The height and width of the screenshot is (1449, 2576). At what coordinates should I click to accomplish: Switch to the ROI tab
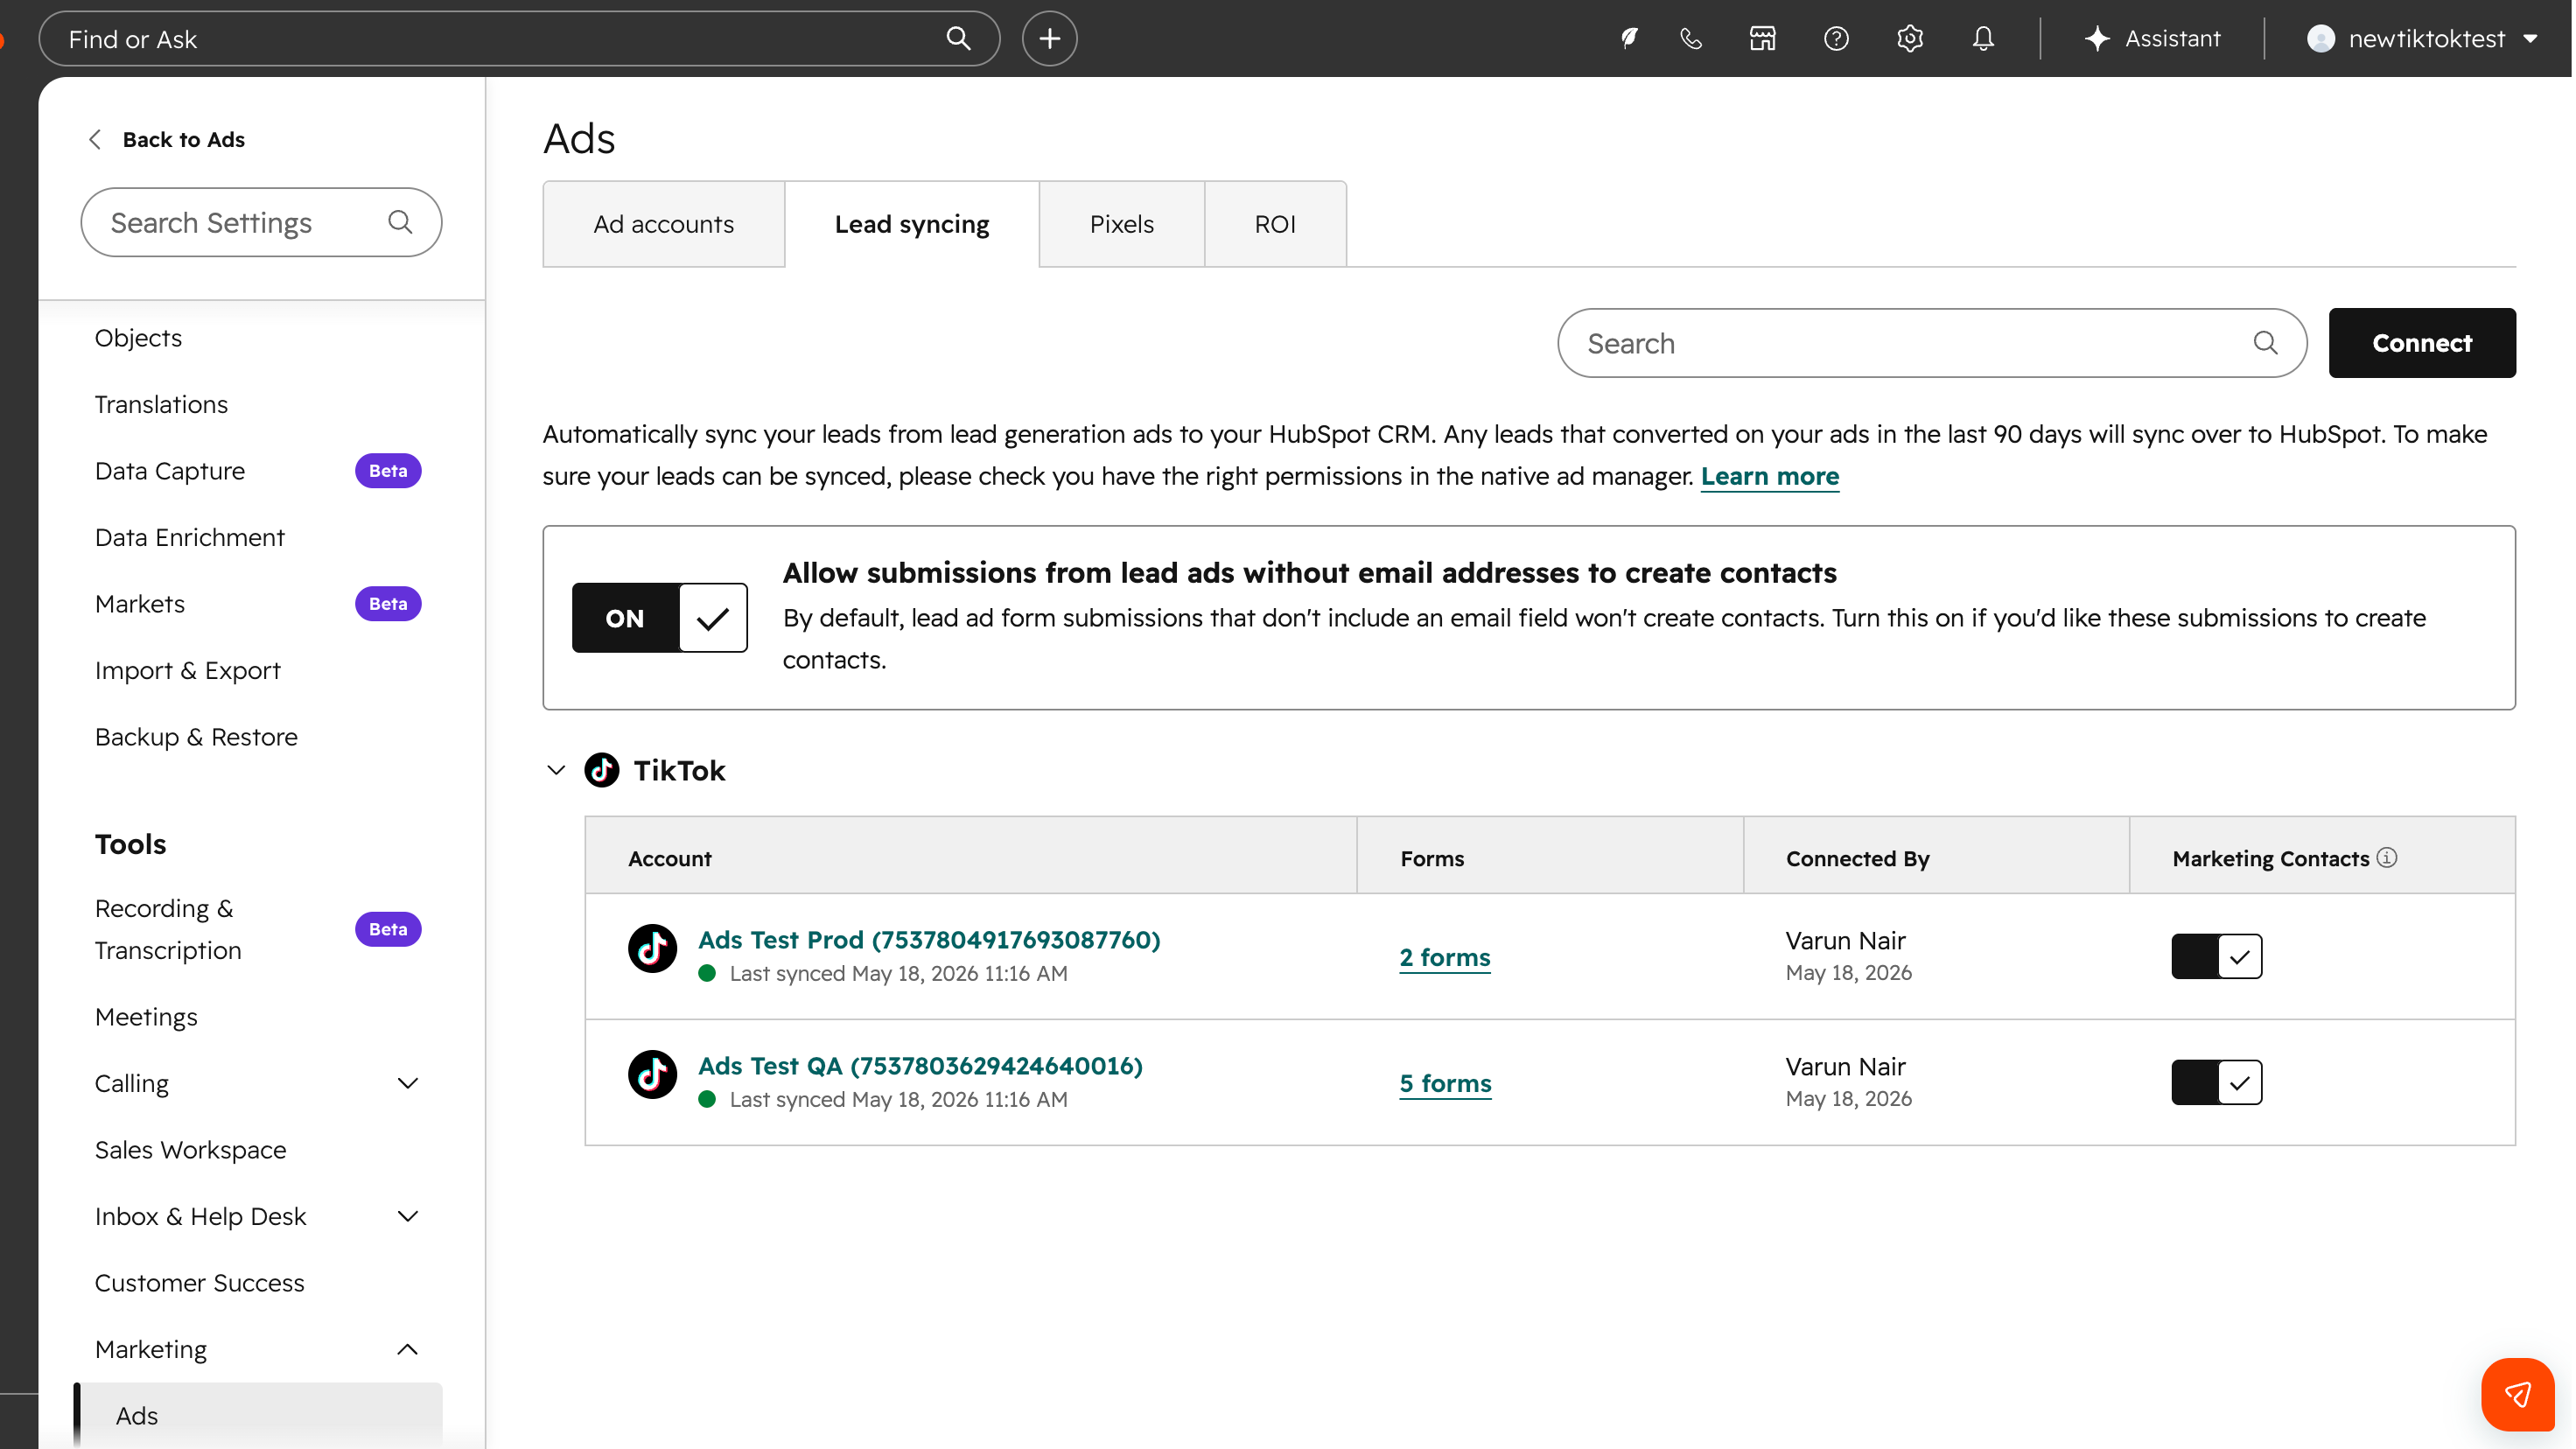click(1275, 224)
